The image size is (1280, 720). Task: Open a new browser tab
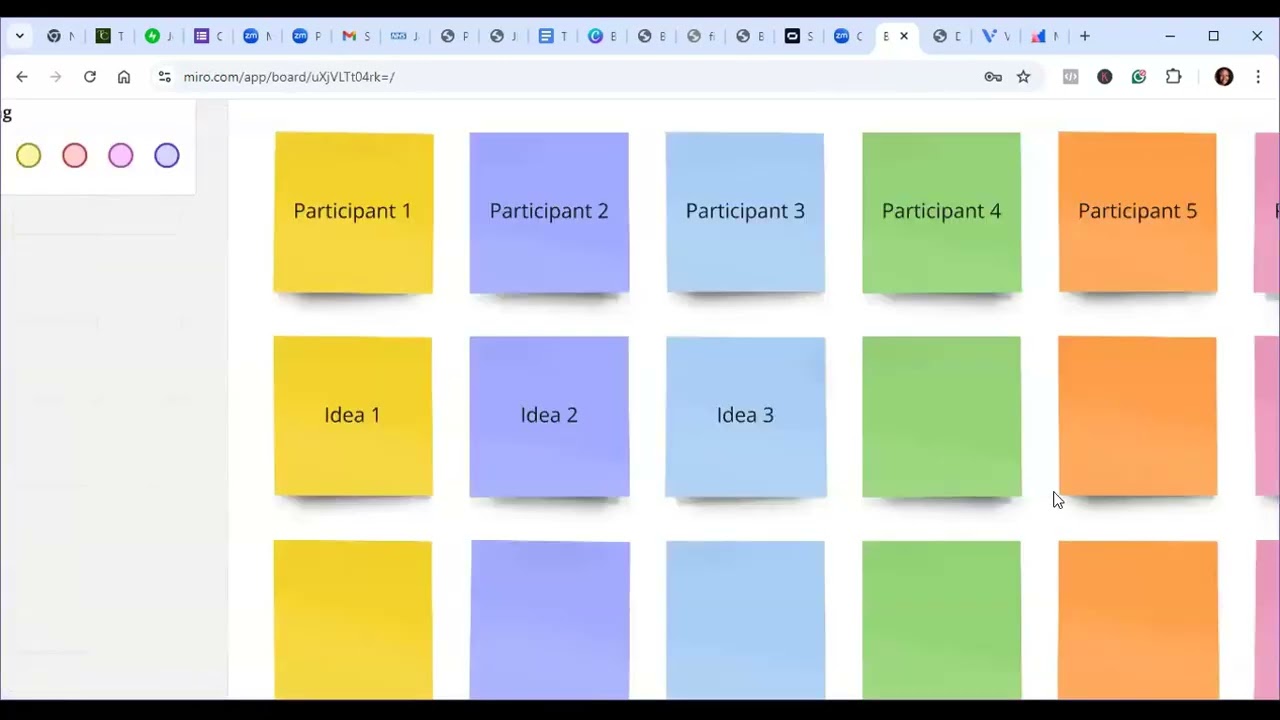[x=1084, y=36]
